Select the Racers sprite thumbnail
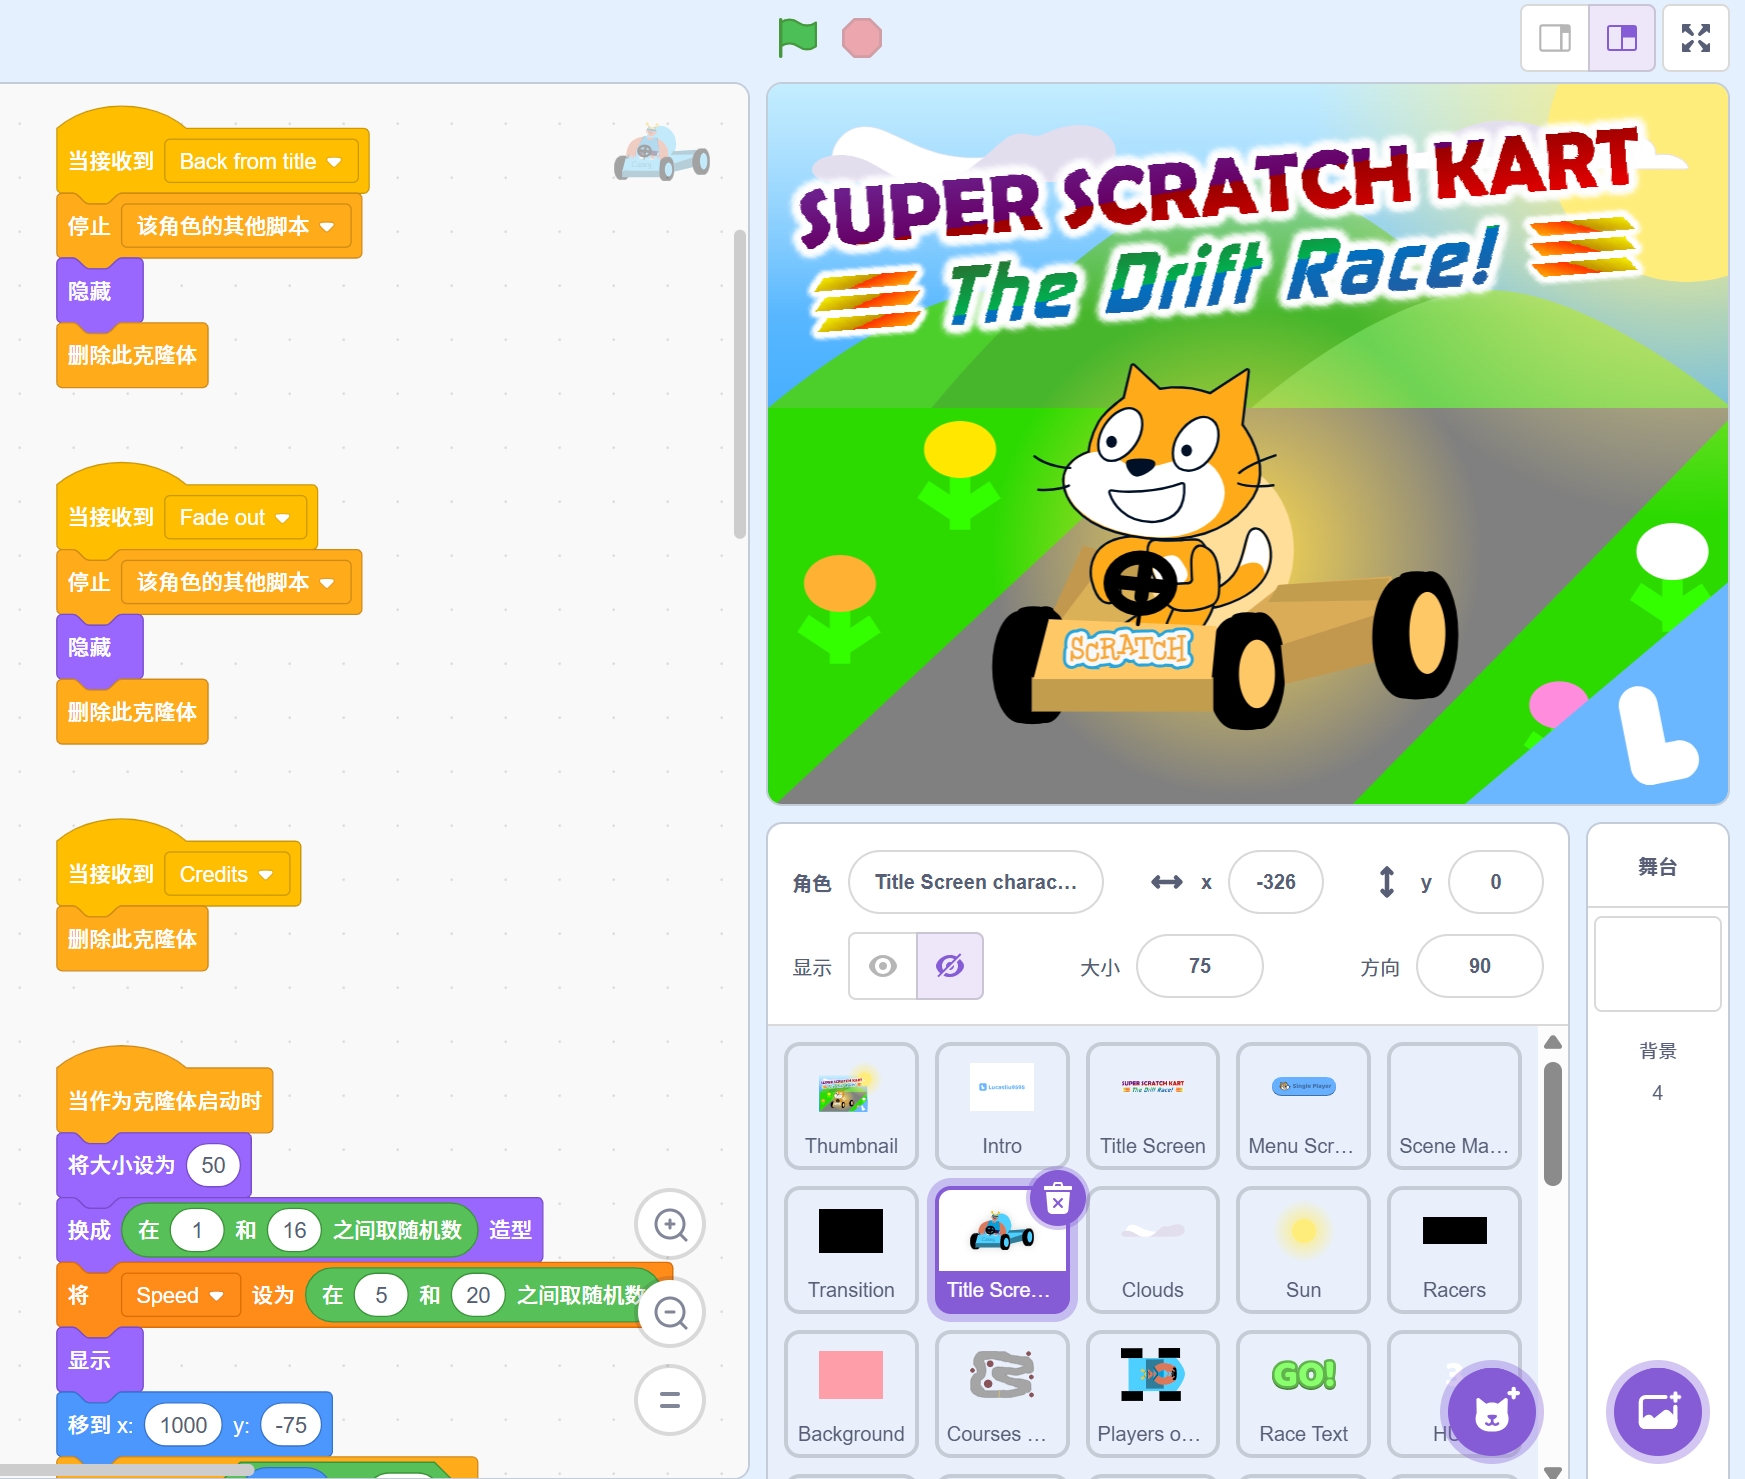Screen dimensions: 1745x1479 pyautogui.click(x=1453, y=1250)
